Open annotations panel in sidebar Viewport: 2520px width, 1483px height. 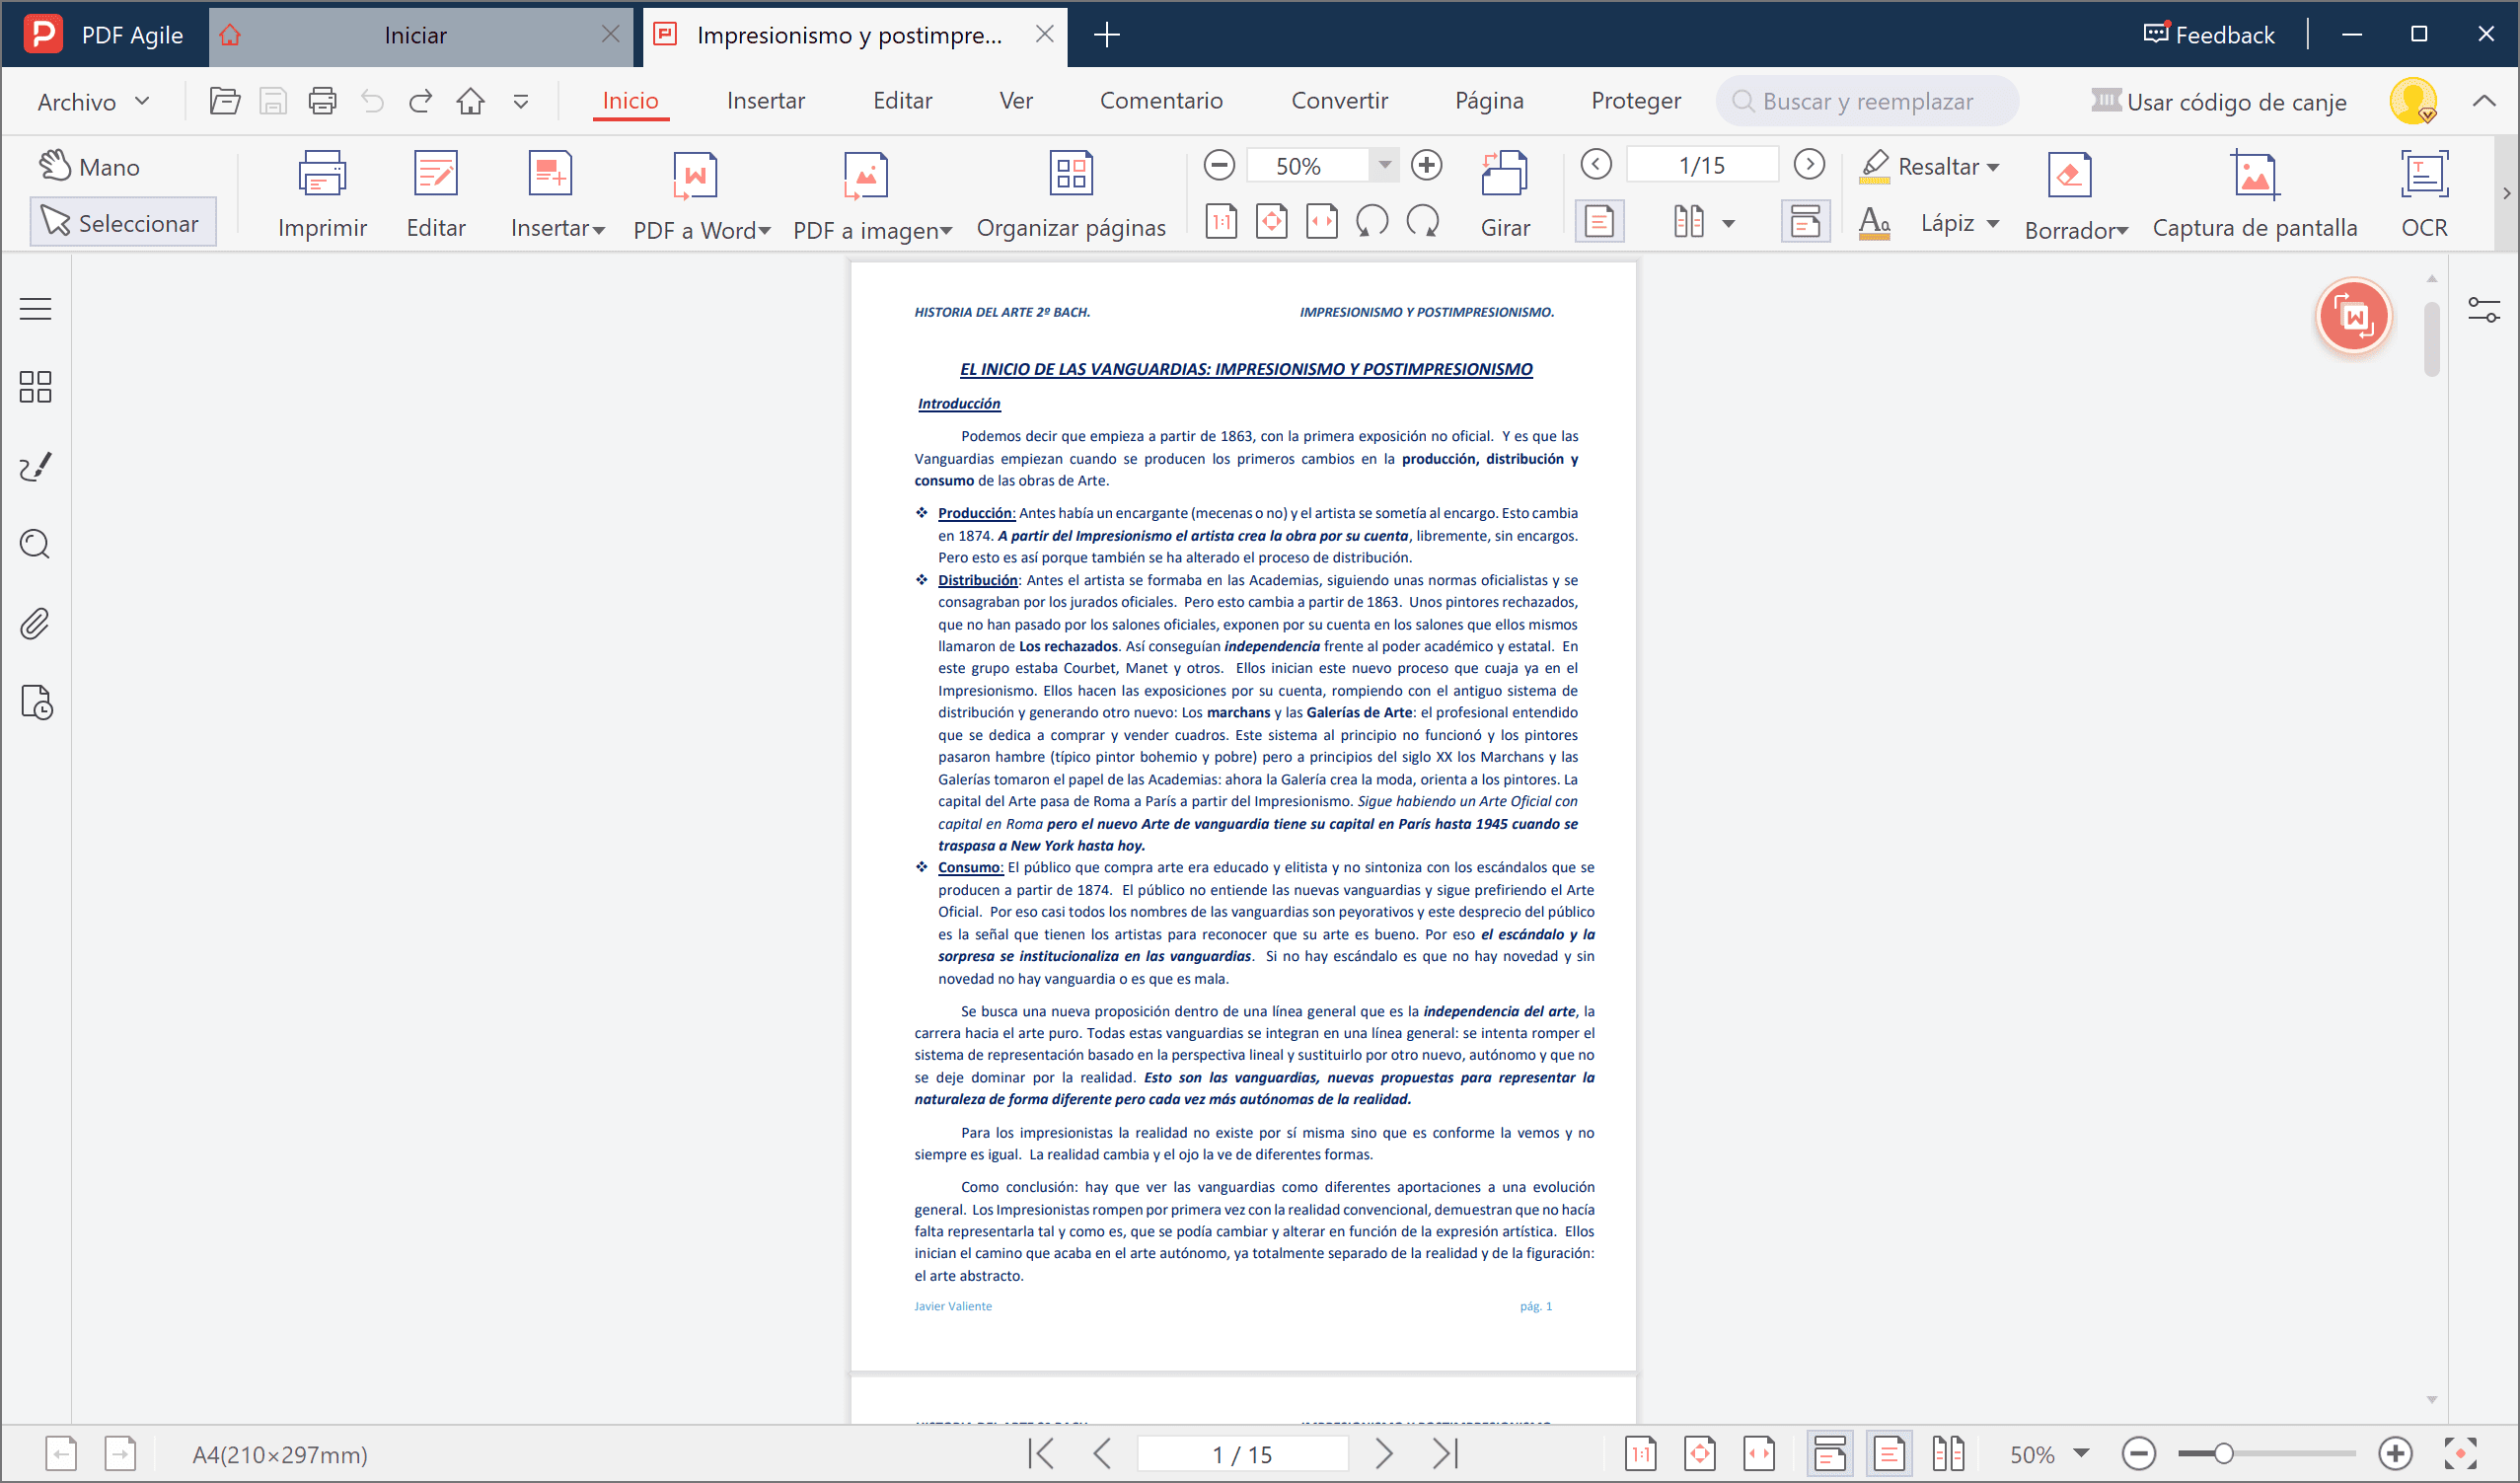coord(35,466)
